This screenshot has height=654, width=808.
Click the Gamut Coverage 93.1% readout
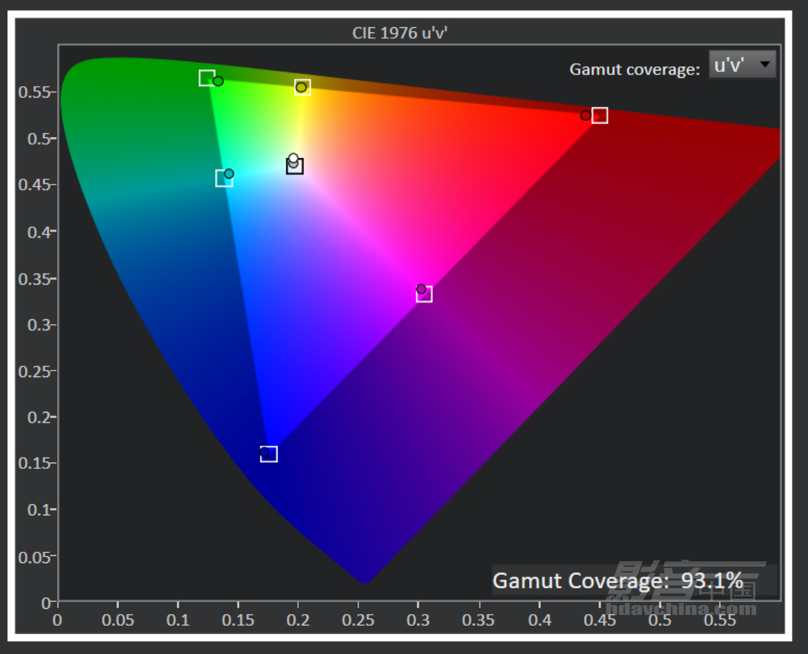pyautogui.click(x=617, y=581)
